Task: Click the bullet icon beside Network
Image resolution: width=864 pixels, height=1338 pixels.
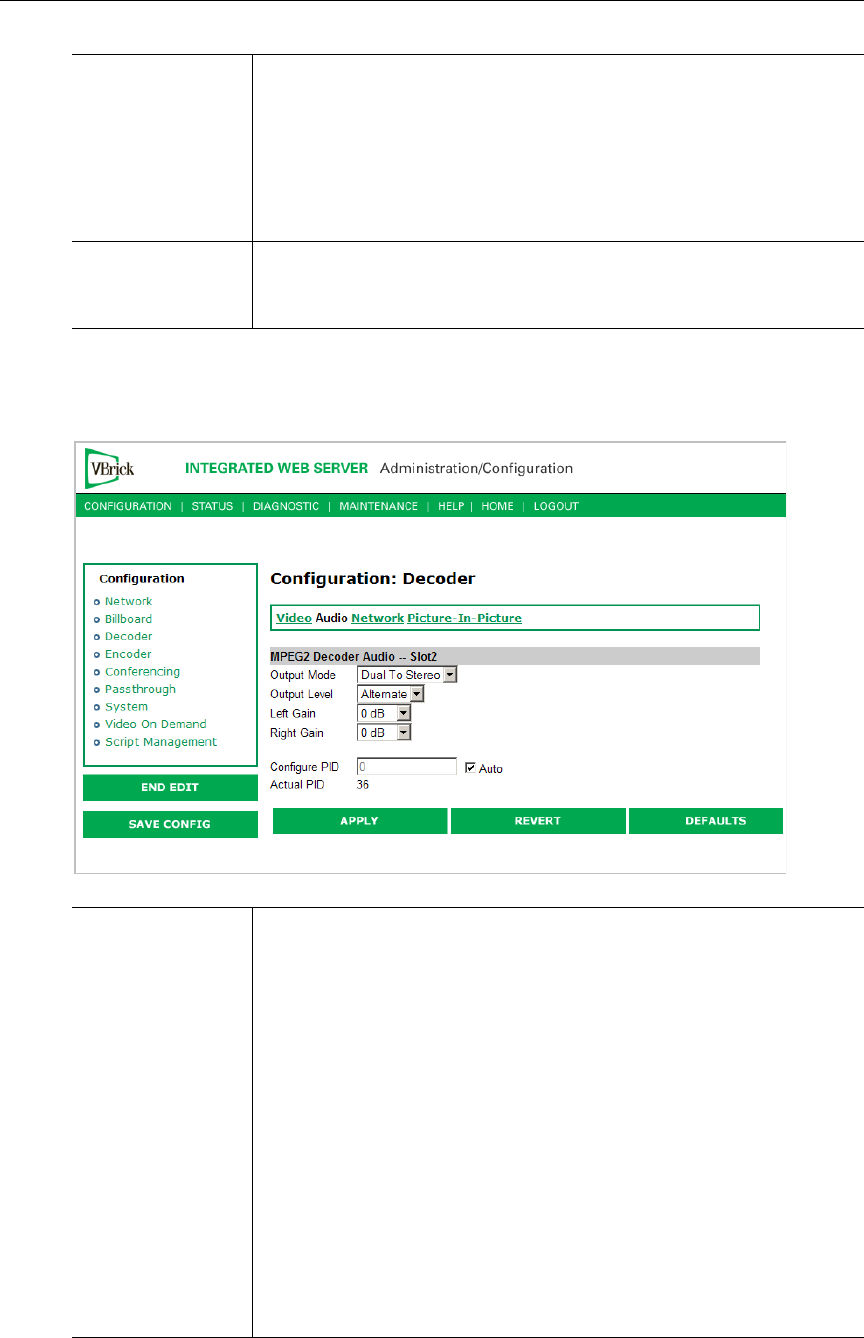Action: 97,602
